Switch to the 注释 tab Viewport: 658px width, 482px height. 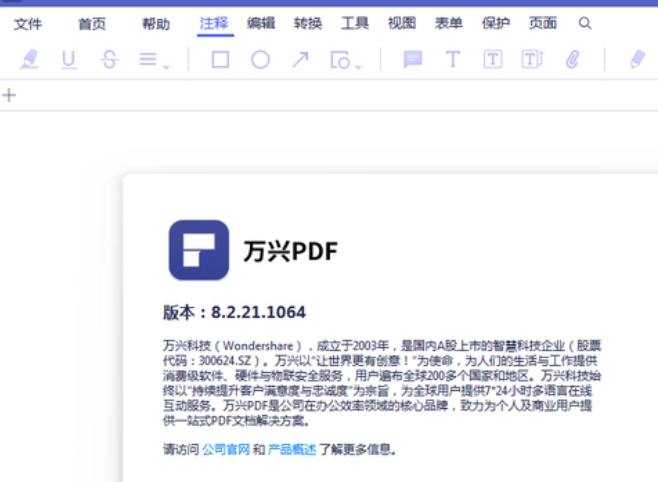pos(214,23)
